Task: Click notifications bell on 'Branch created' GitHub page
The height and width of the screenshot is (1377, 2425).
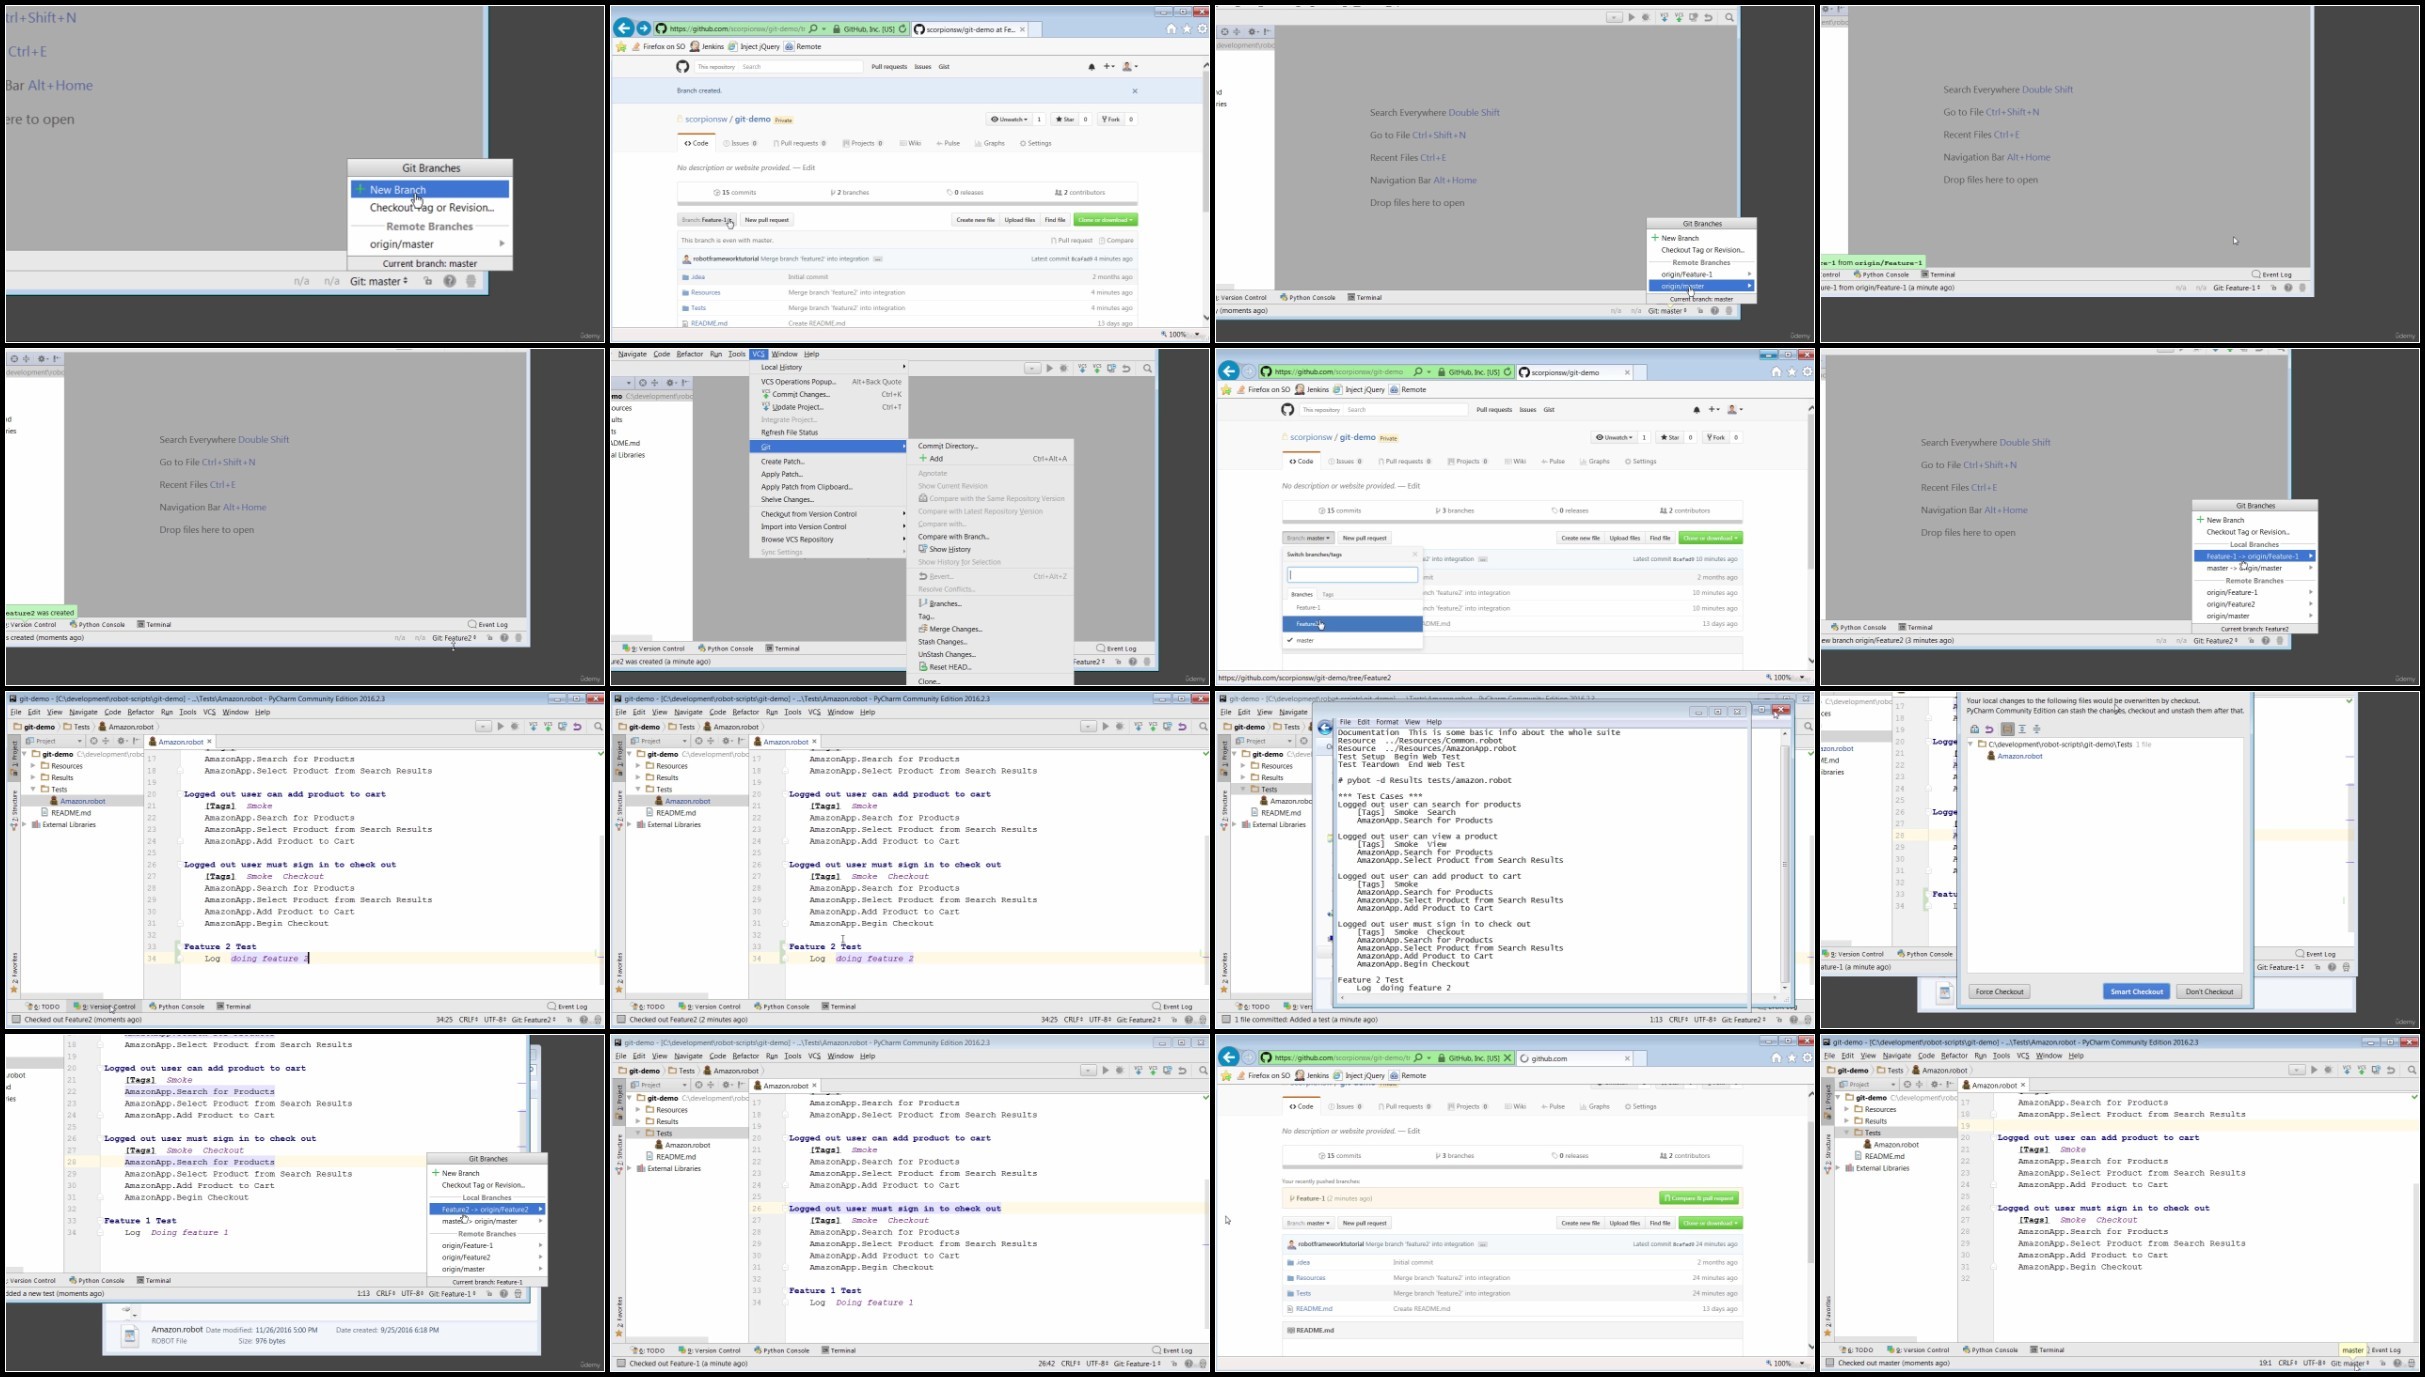Action: pos(1091,67)
